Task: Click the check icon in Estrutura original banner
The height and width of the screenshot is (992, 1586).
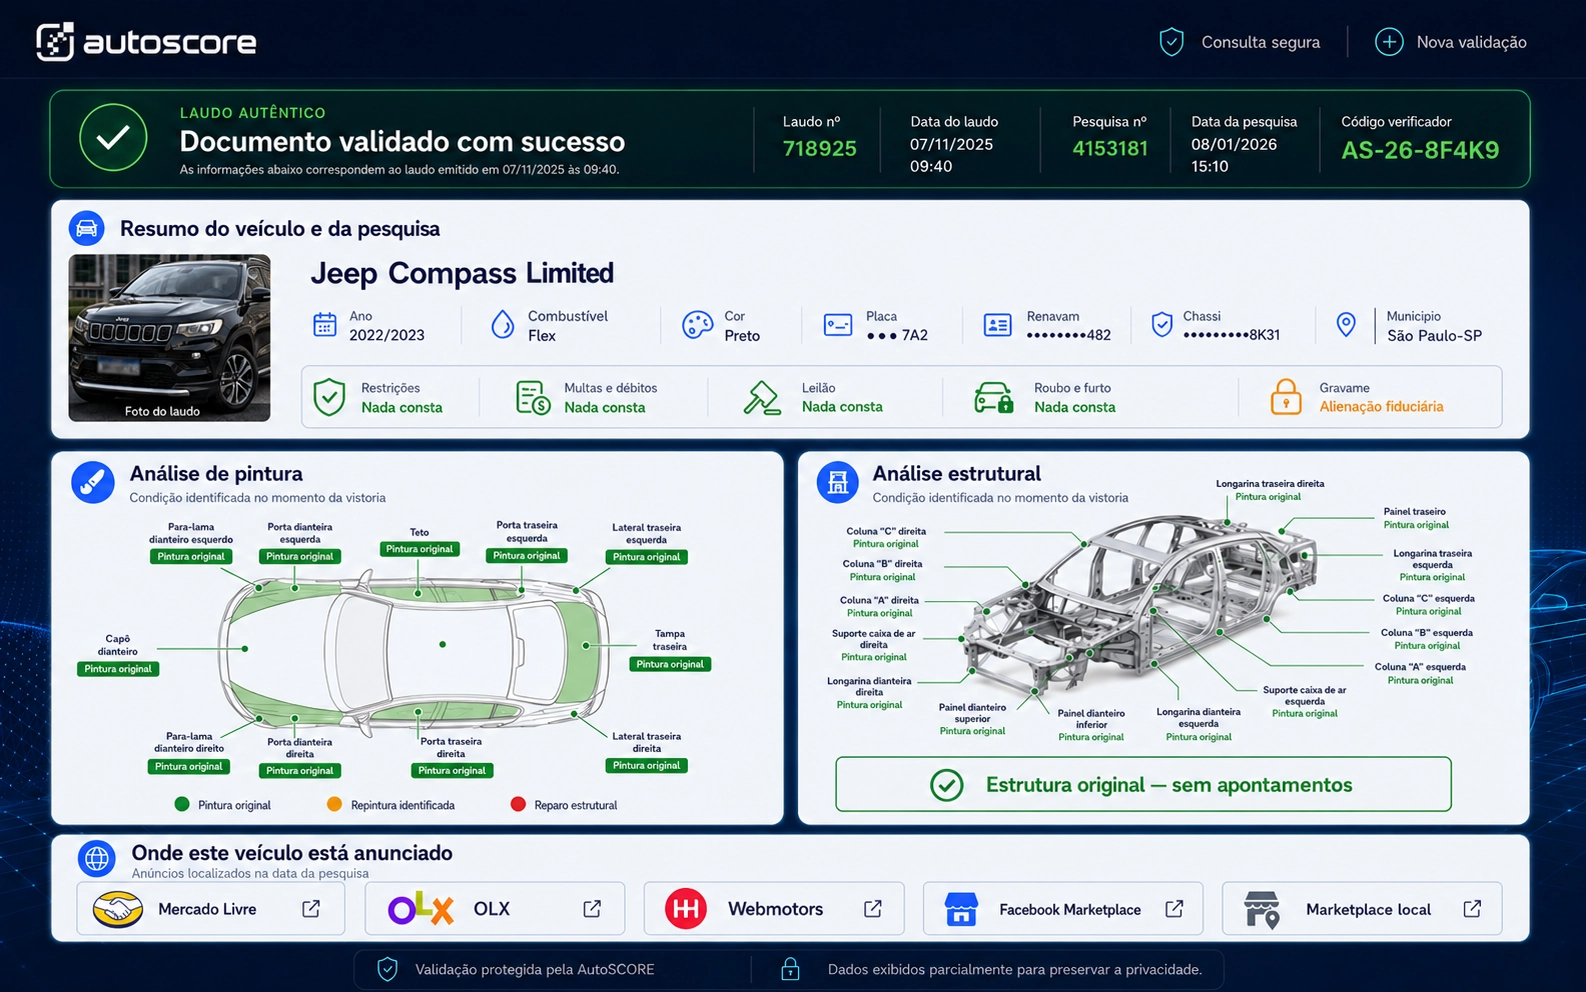Action: point(946,785)
